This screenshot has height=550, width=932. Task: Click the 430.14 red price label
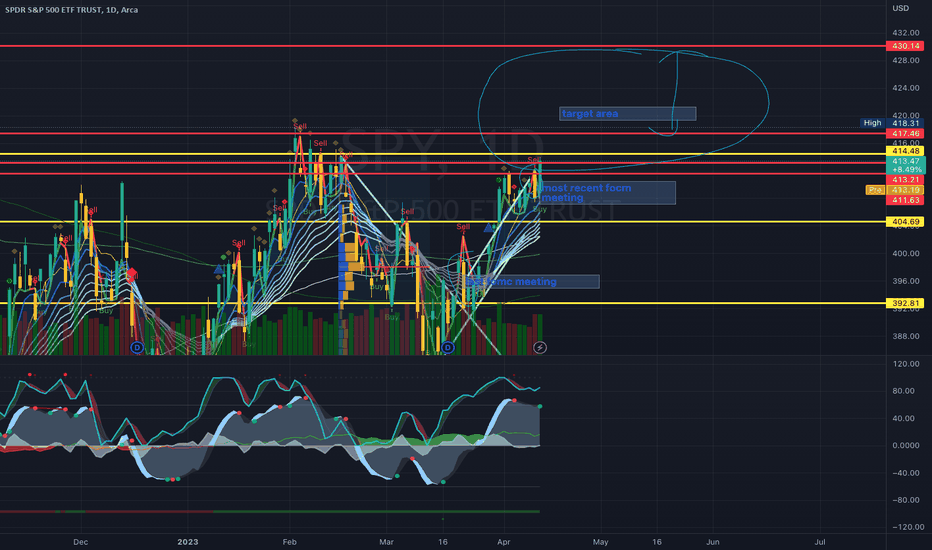(x=905, y=46)
